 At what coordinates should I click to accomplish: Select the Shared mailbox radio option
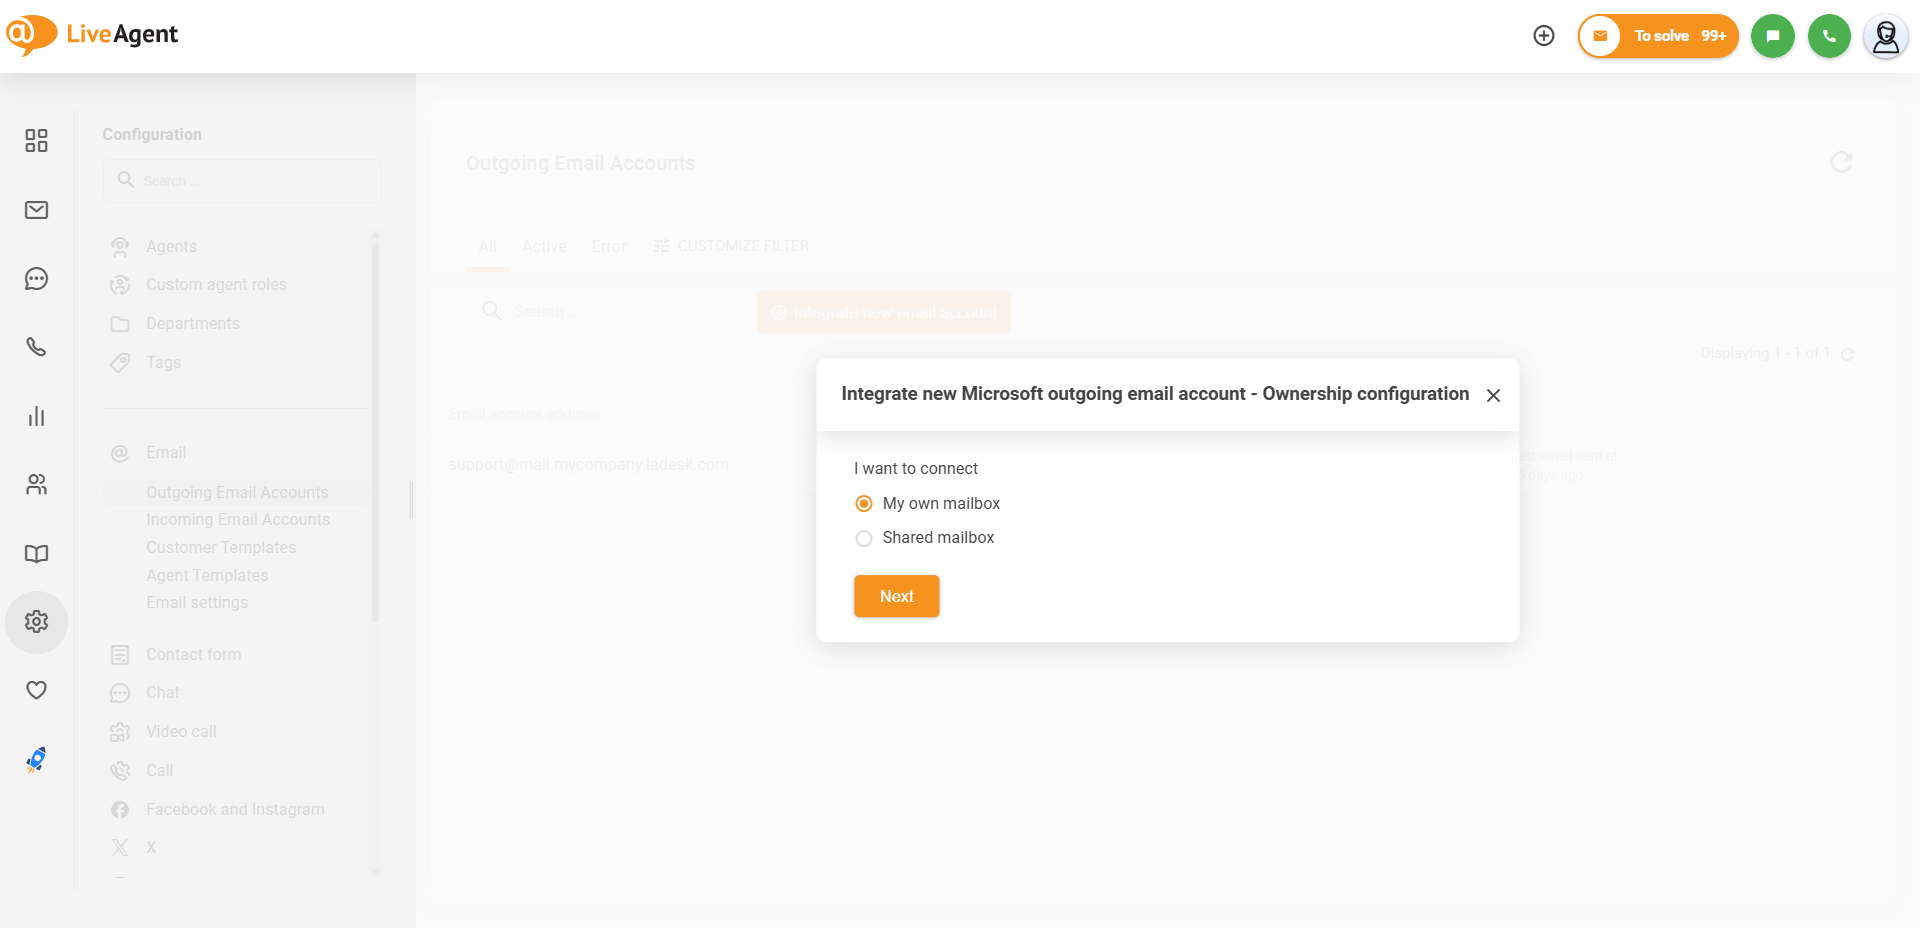coord(864,538)
